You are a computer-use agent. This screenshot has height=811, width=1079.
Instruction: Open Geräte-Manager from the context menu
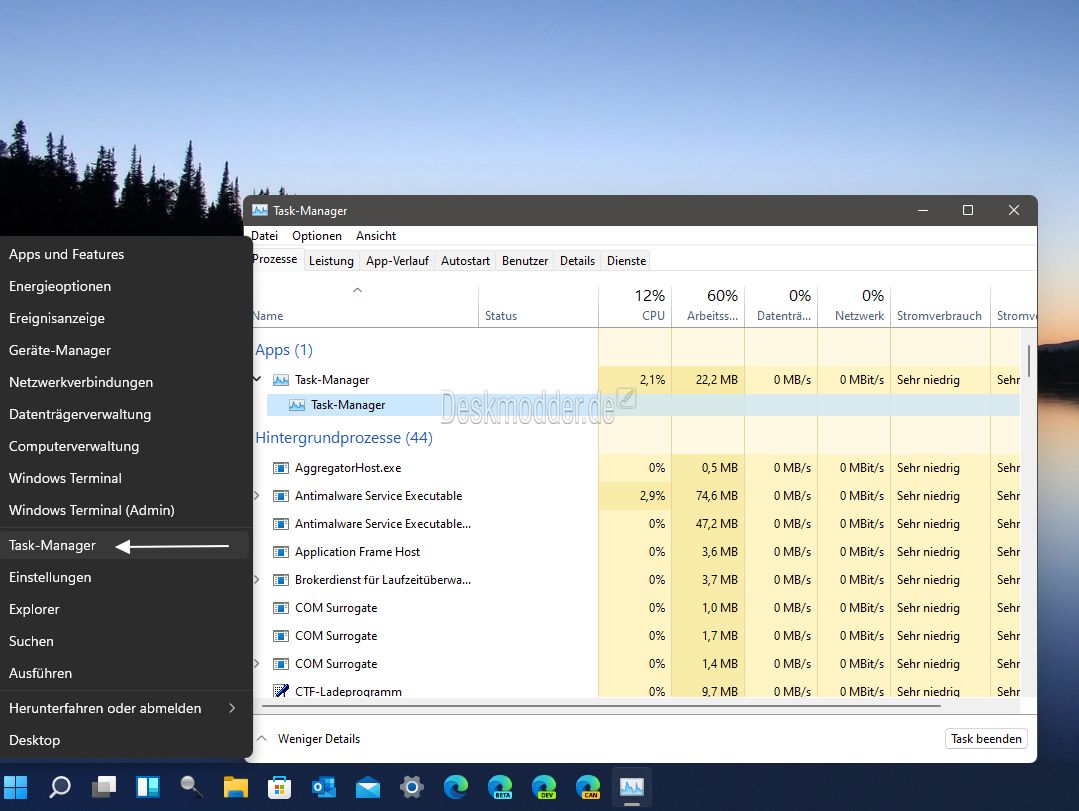coord(124,350)
